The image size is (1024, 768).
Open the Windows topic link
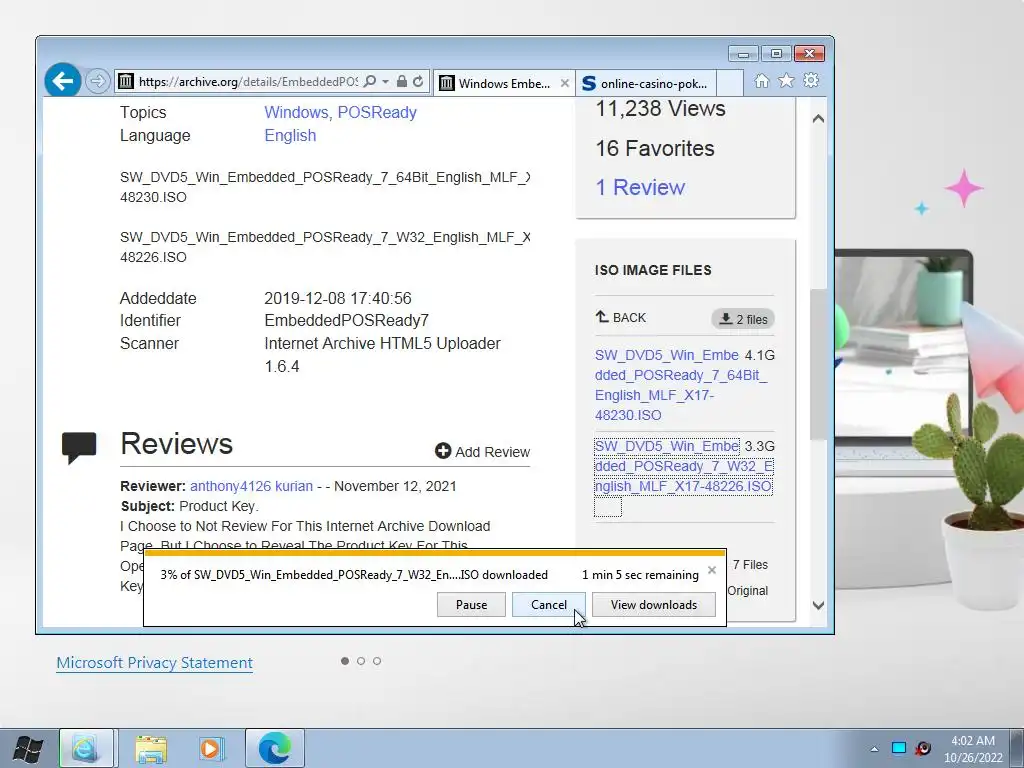tap(298, 112)
